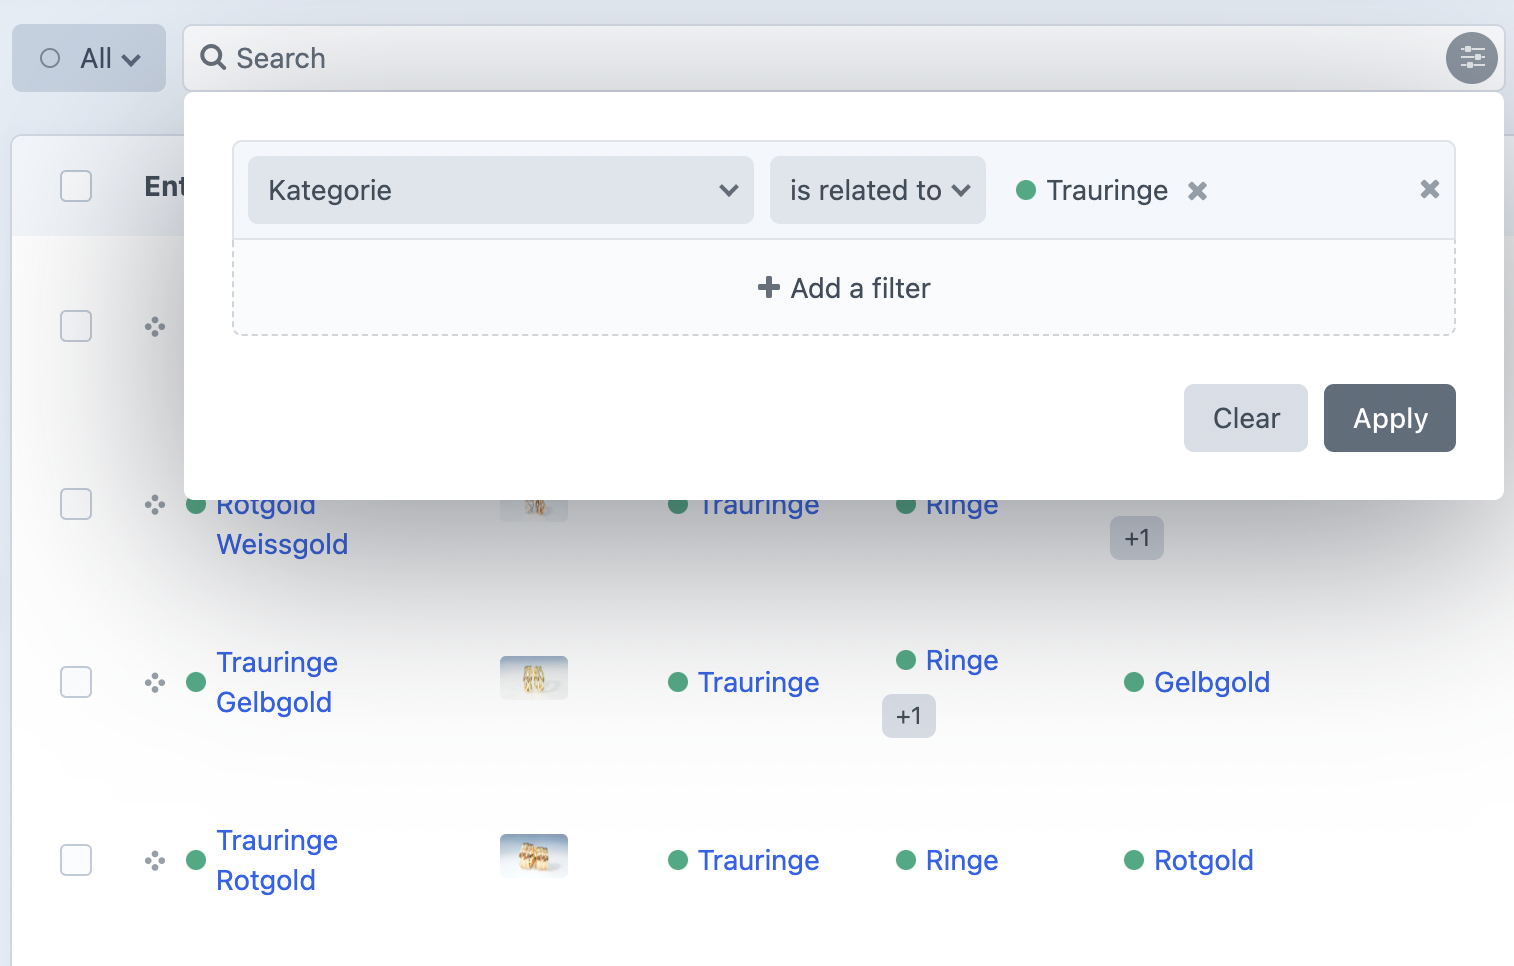Open the Gelbgold relation link

tap(1212, 682)
